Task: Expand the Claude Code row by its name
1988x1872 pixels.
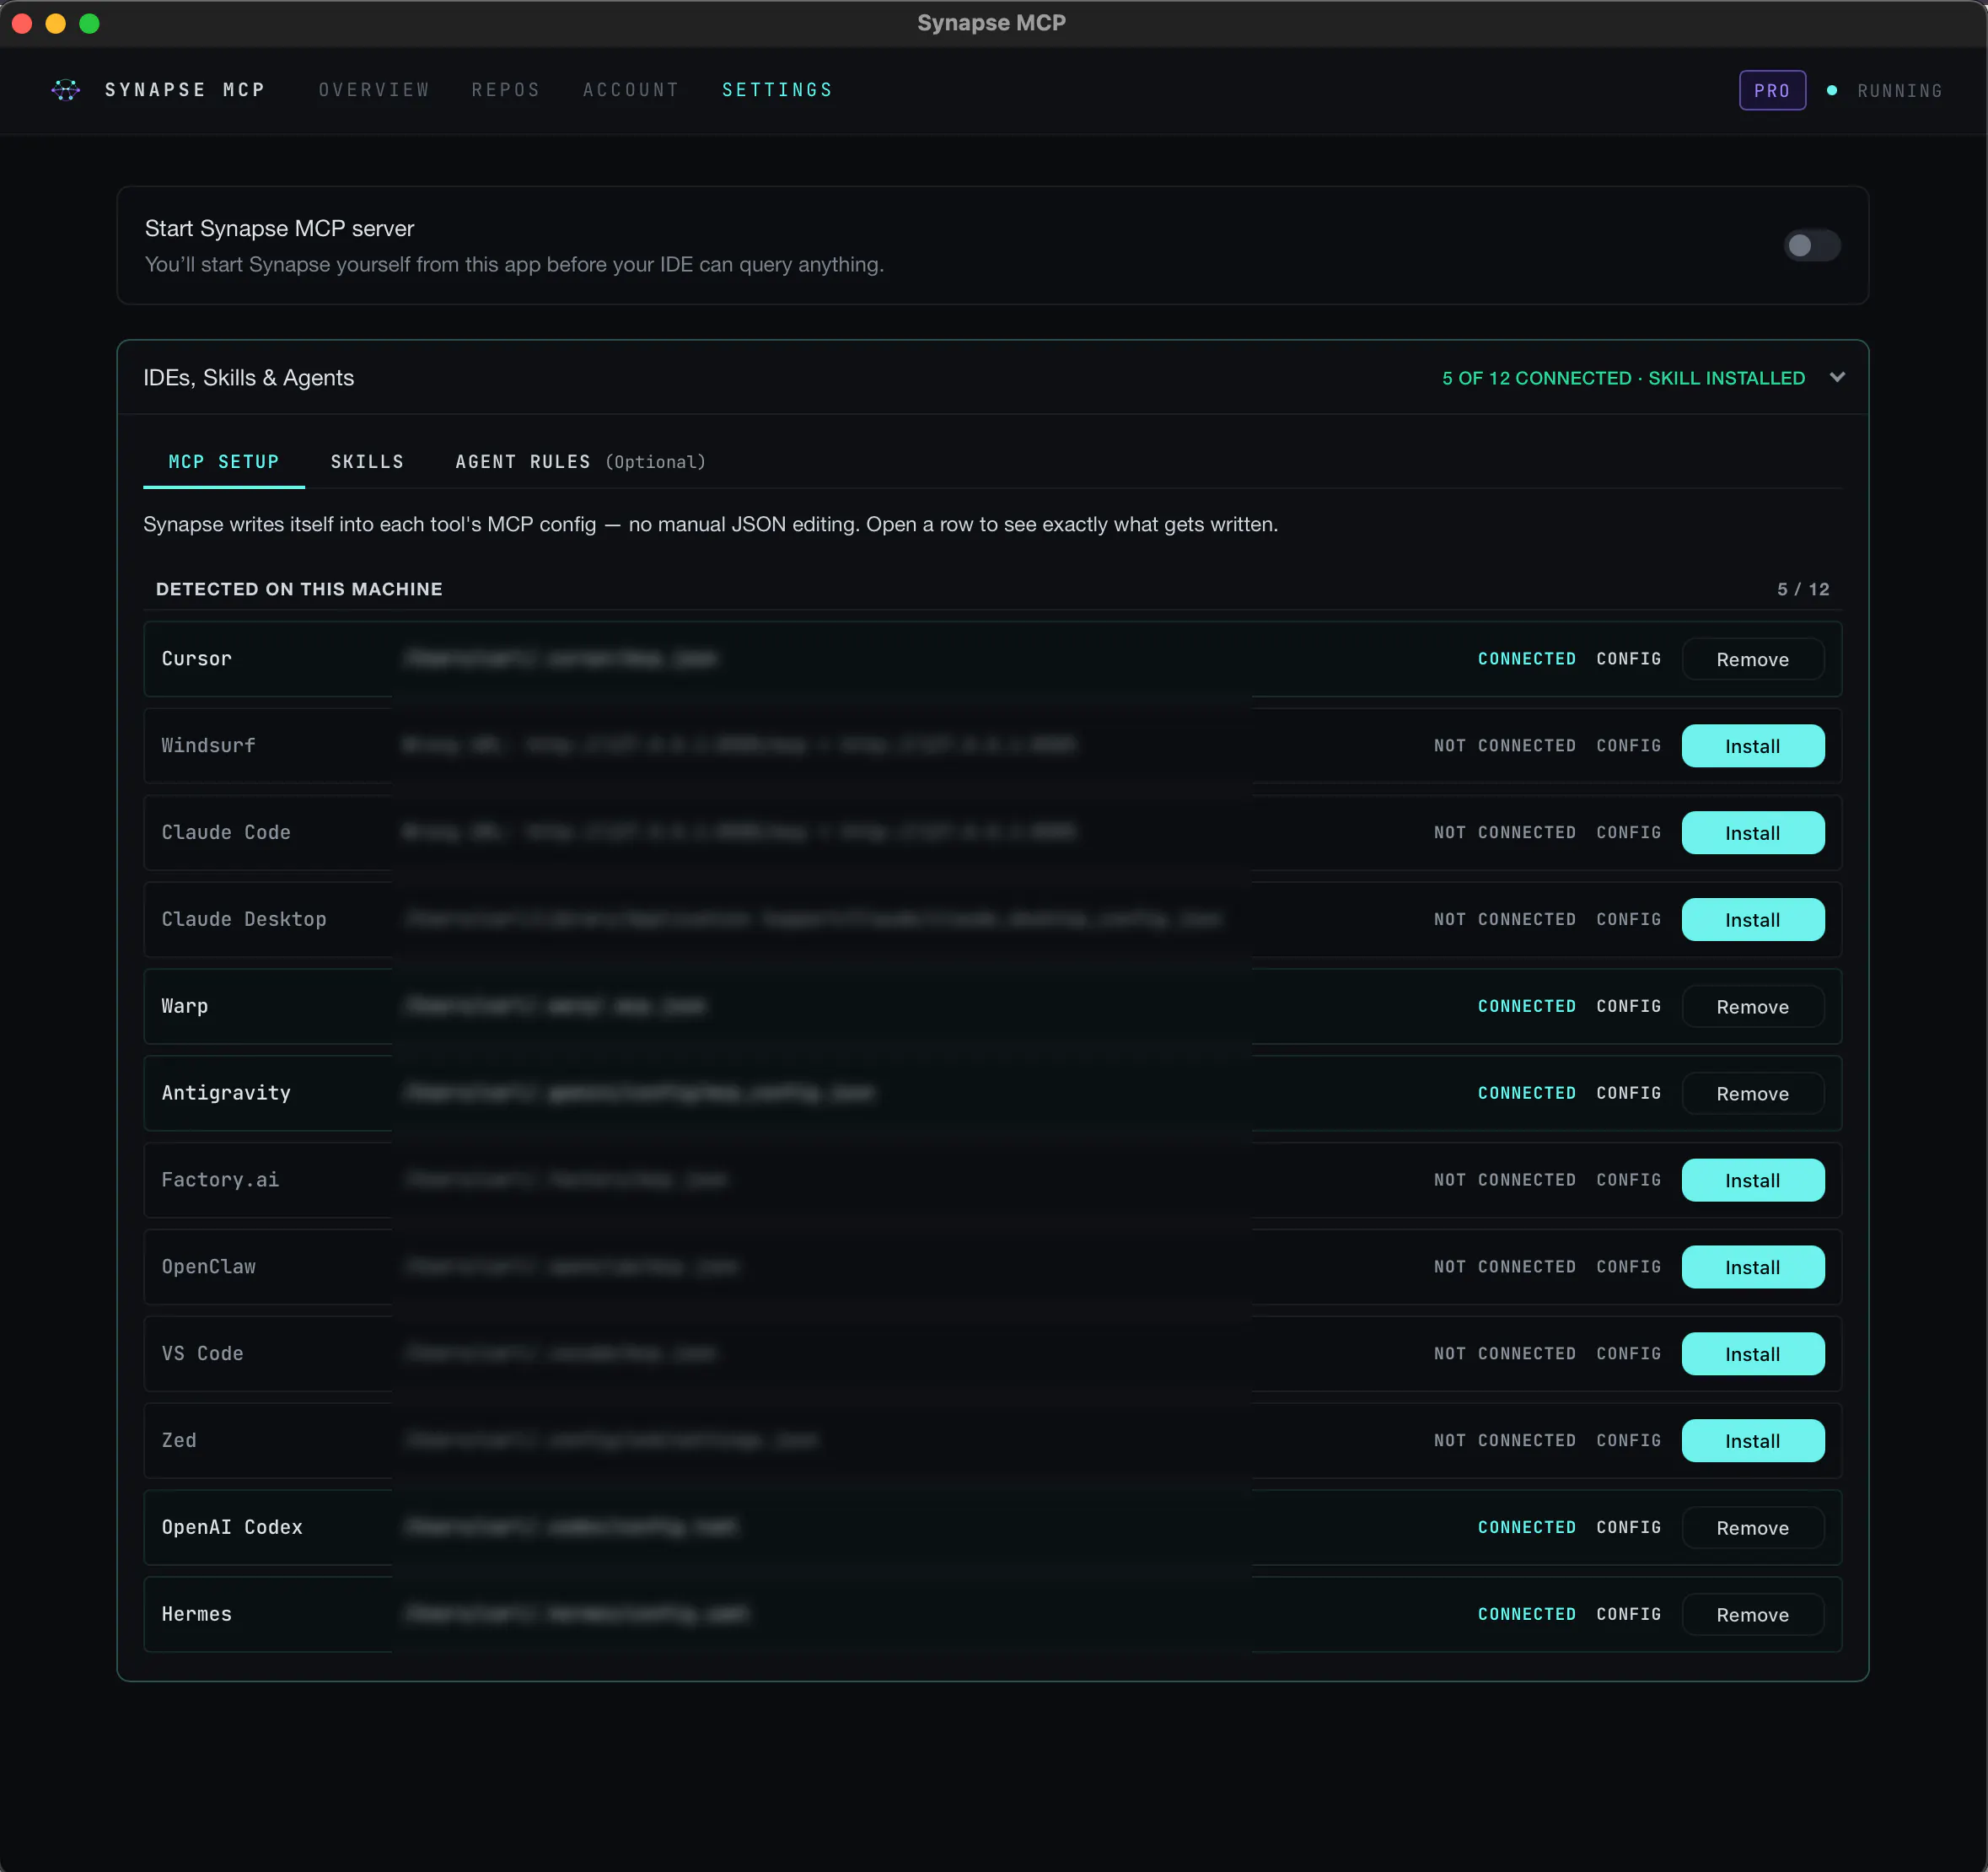Action: click(x=226, y=833)
